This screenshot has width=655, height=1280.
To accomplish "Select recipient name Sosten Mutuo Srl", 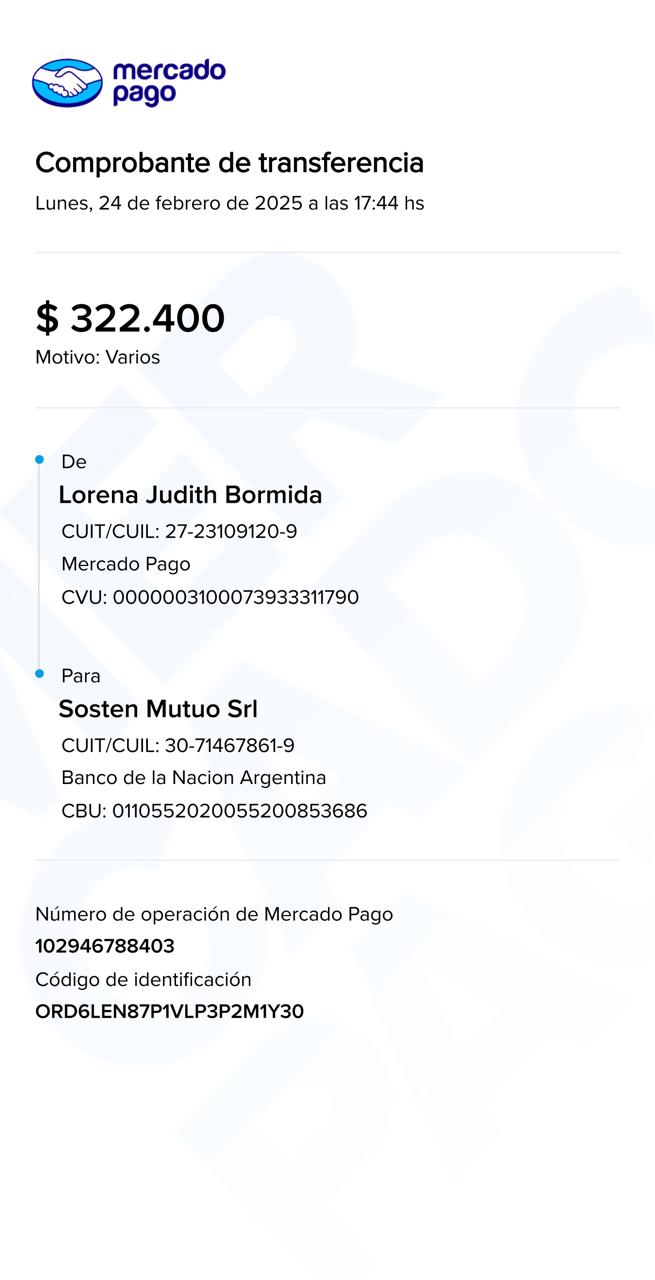I will pos(158,709).
